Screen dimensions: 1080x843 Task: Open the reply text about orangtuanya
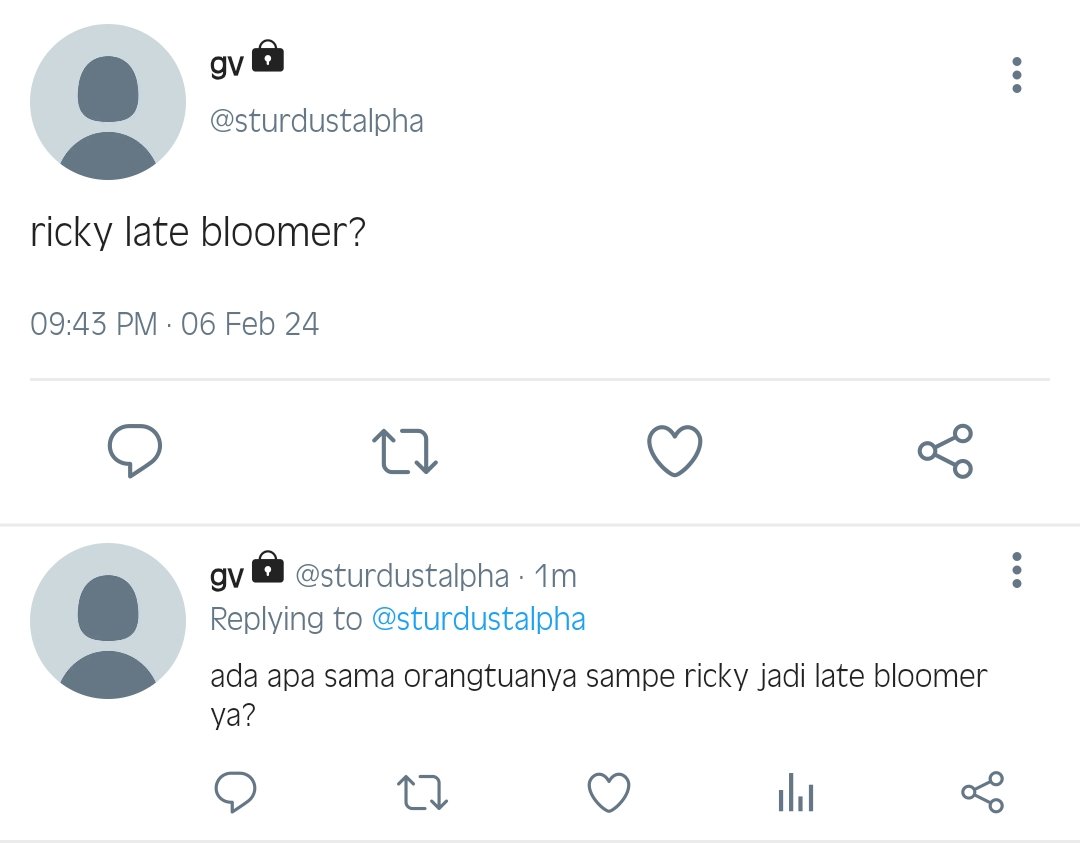click(x=599, y=695)
